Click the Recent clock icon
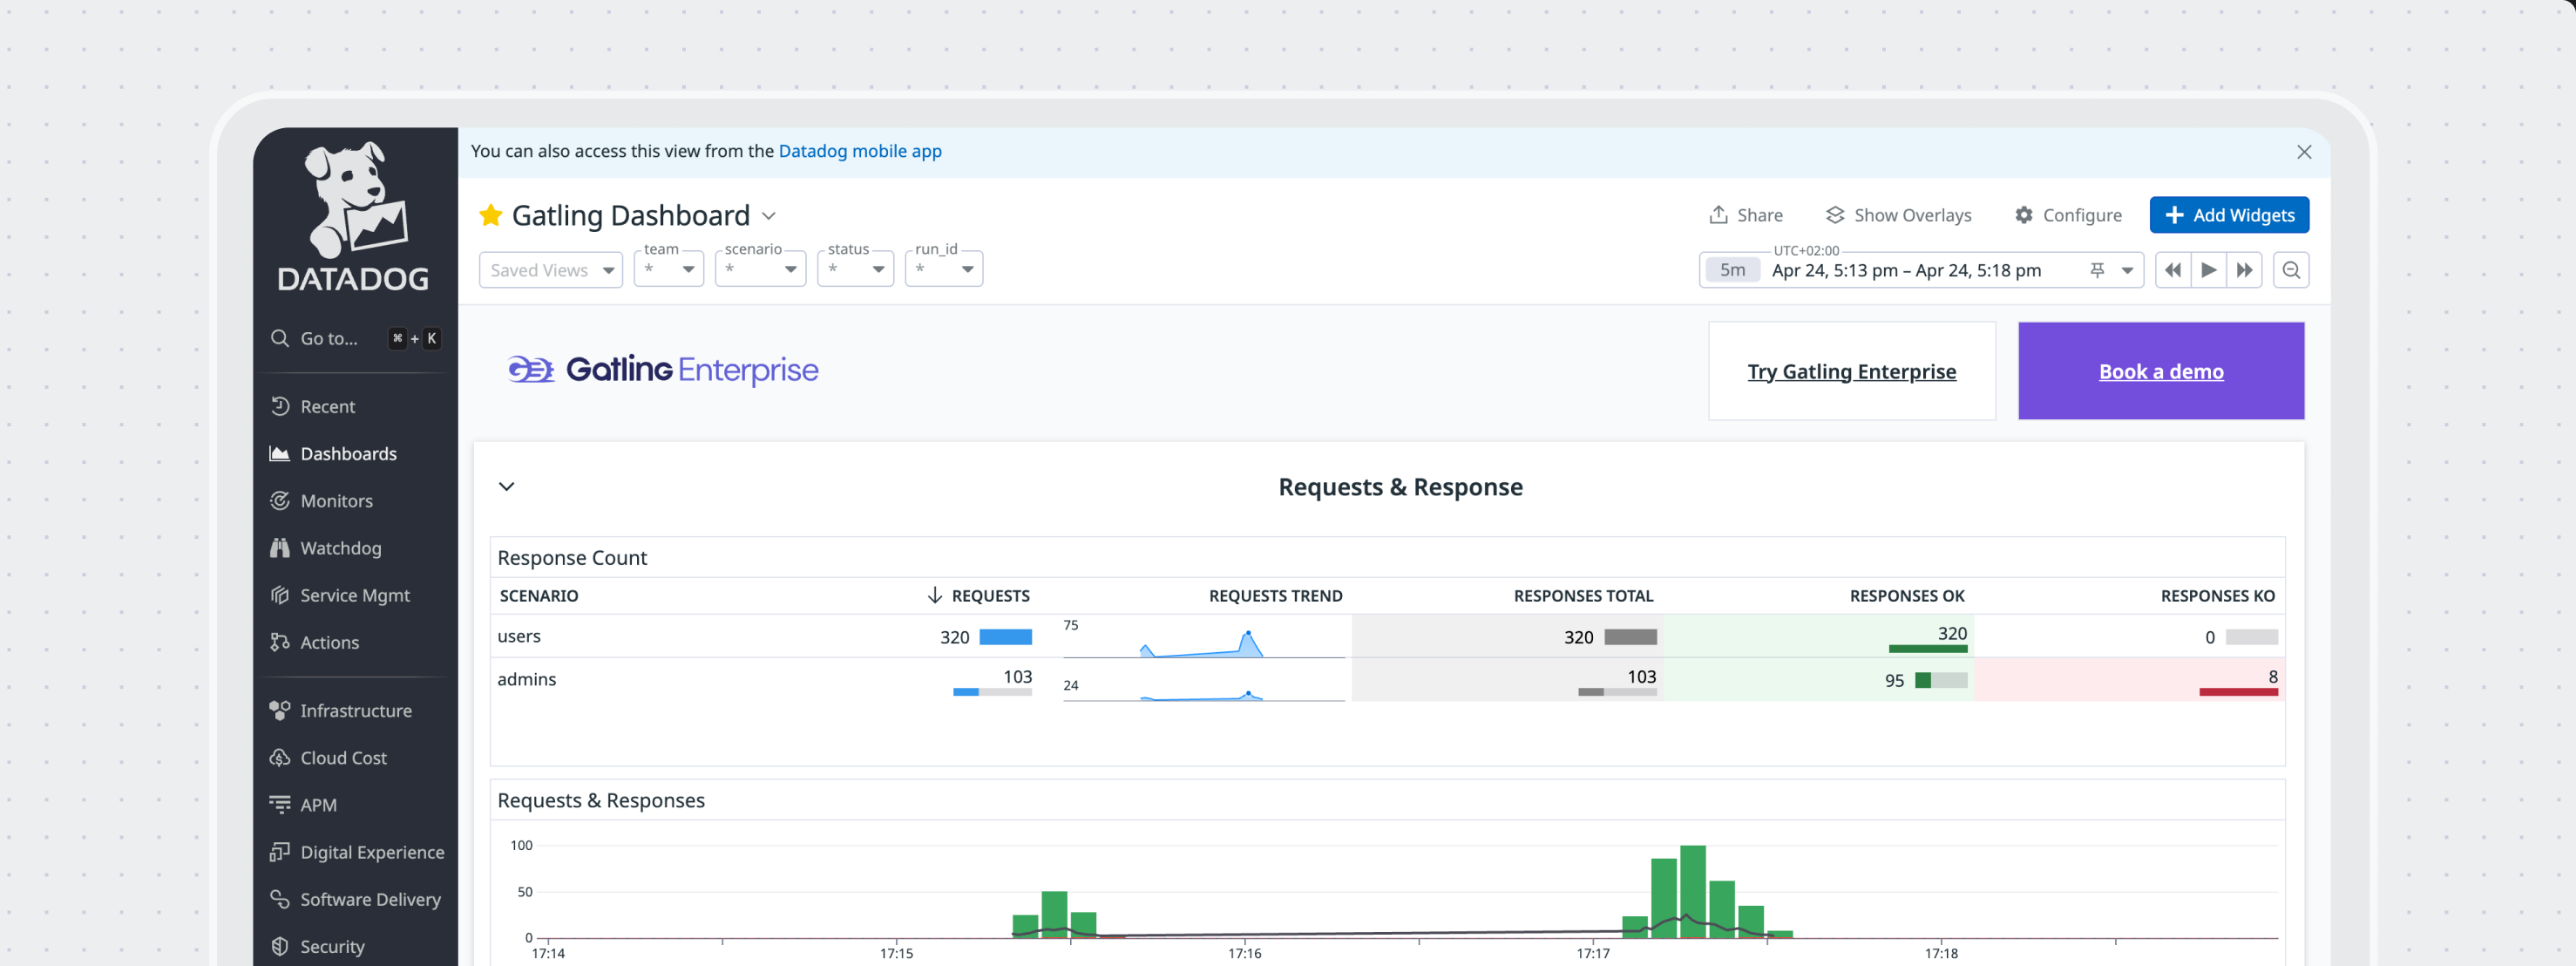 [x=280, y=406]
